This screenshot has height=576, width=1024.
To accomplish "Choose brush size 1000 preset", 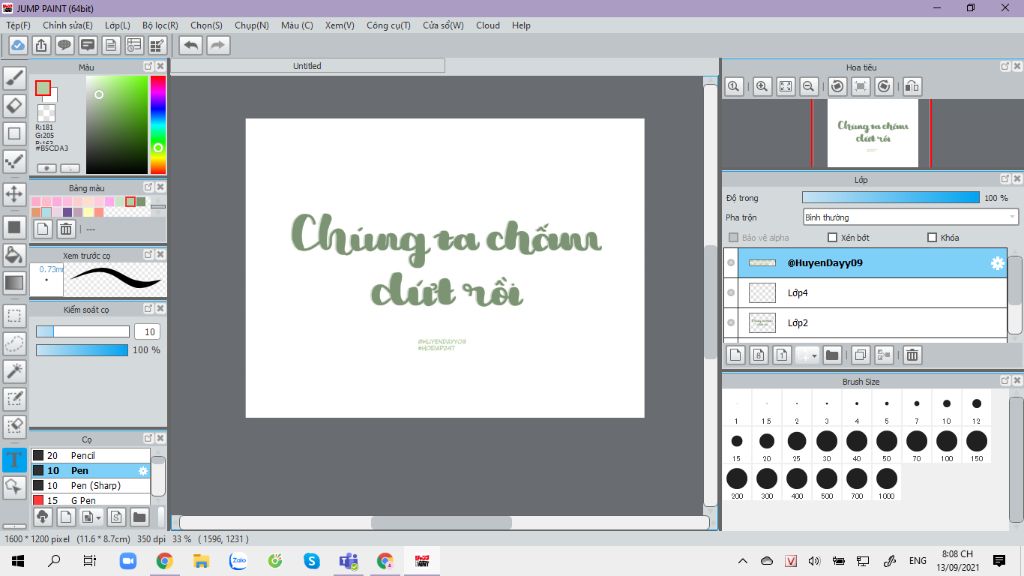I will [886, 483].
